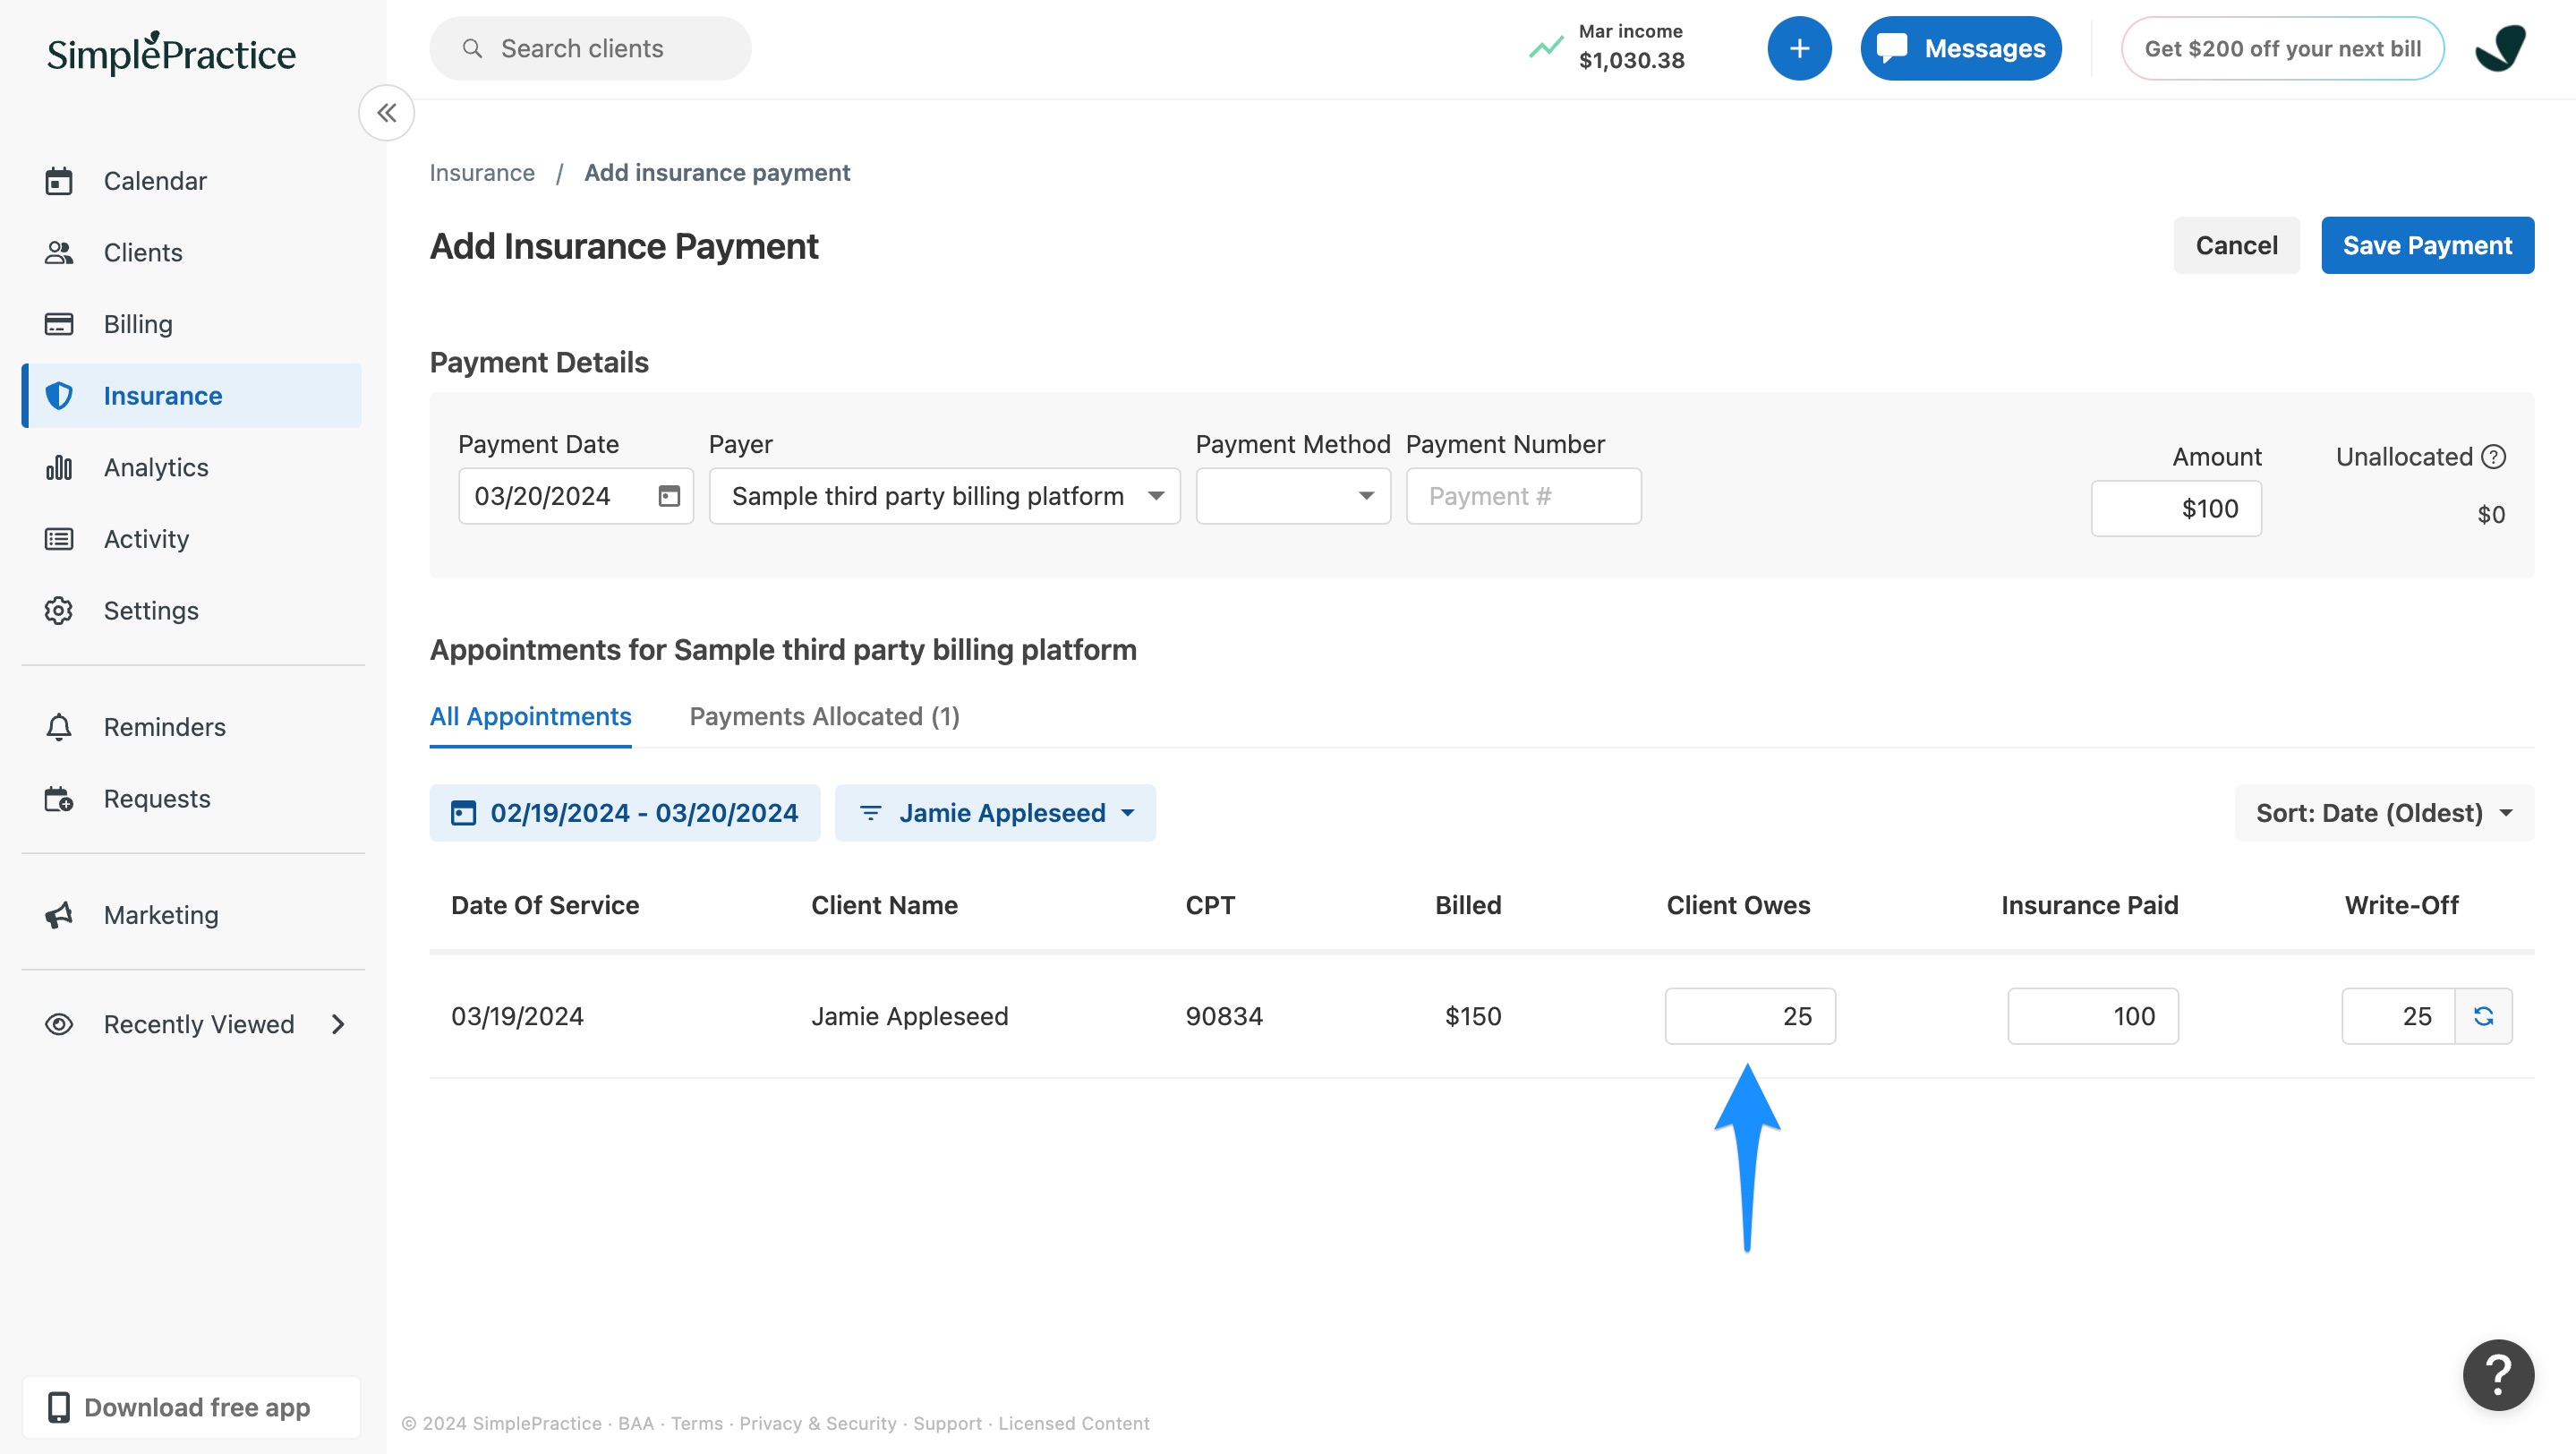
Task: Open the account avatar menu
Action: (x=2500, y=48)
